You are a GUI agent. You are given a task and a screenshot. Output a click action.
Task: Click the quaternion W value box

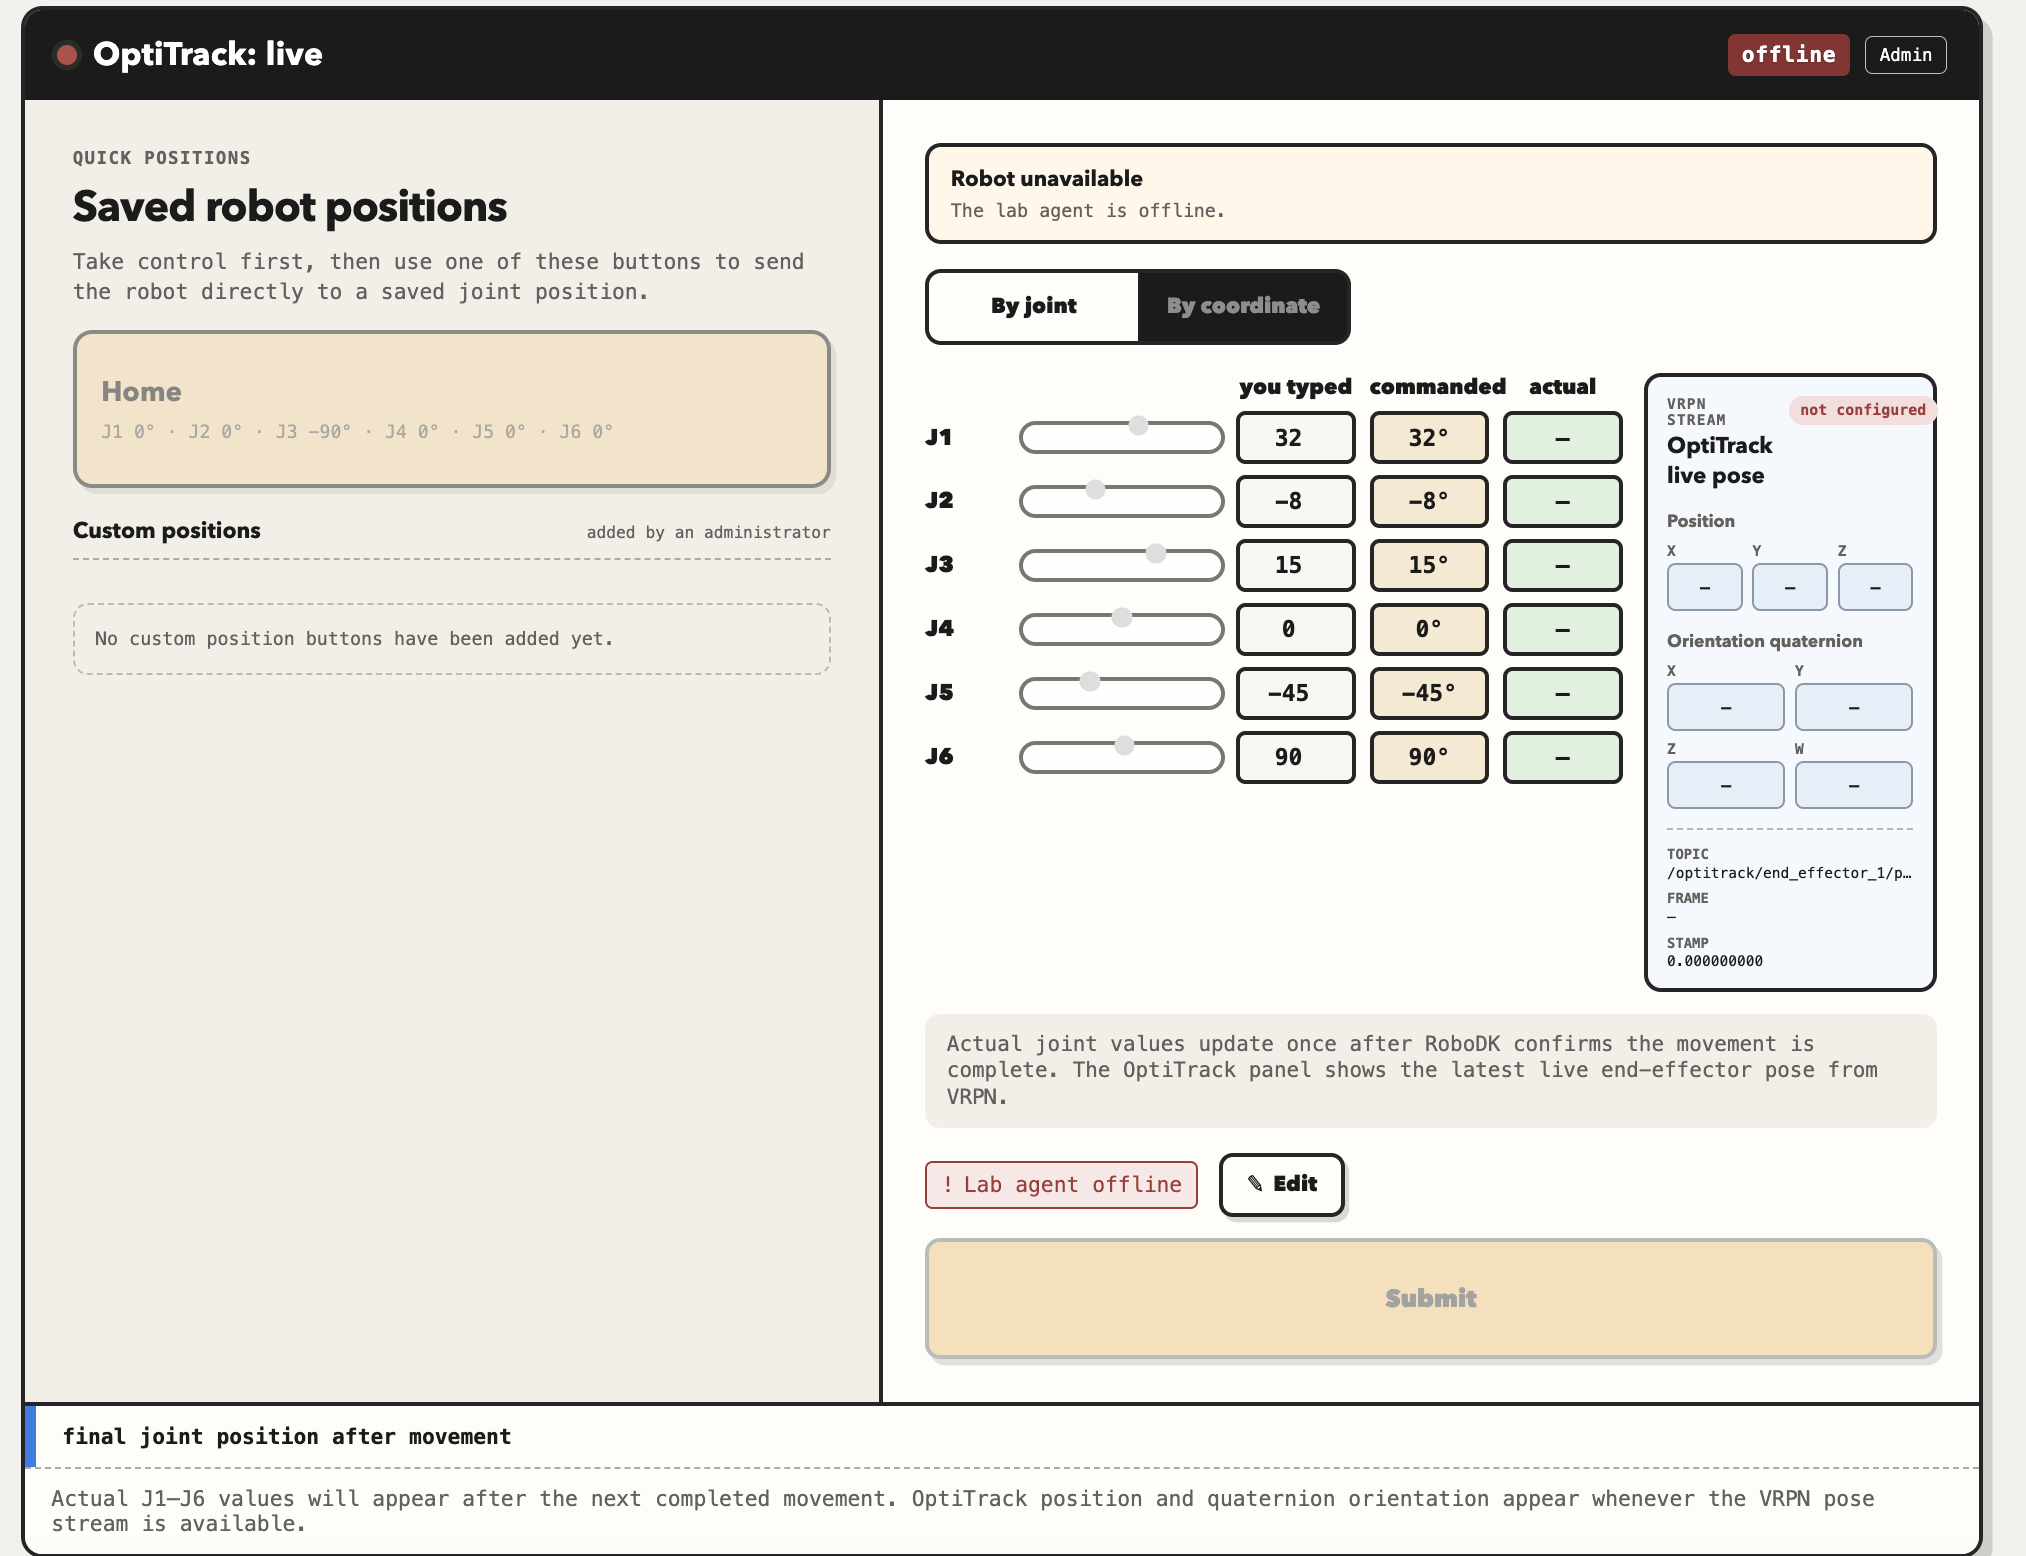point(1853,785)
